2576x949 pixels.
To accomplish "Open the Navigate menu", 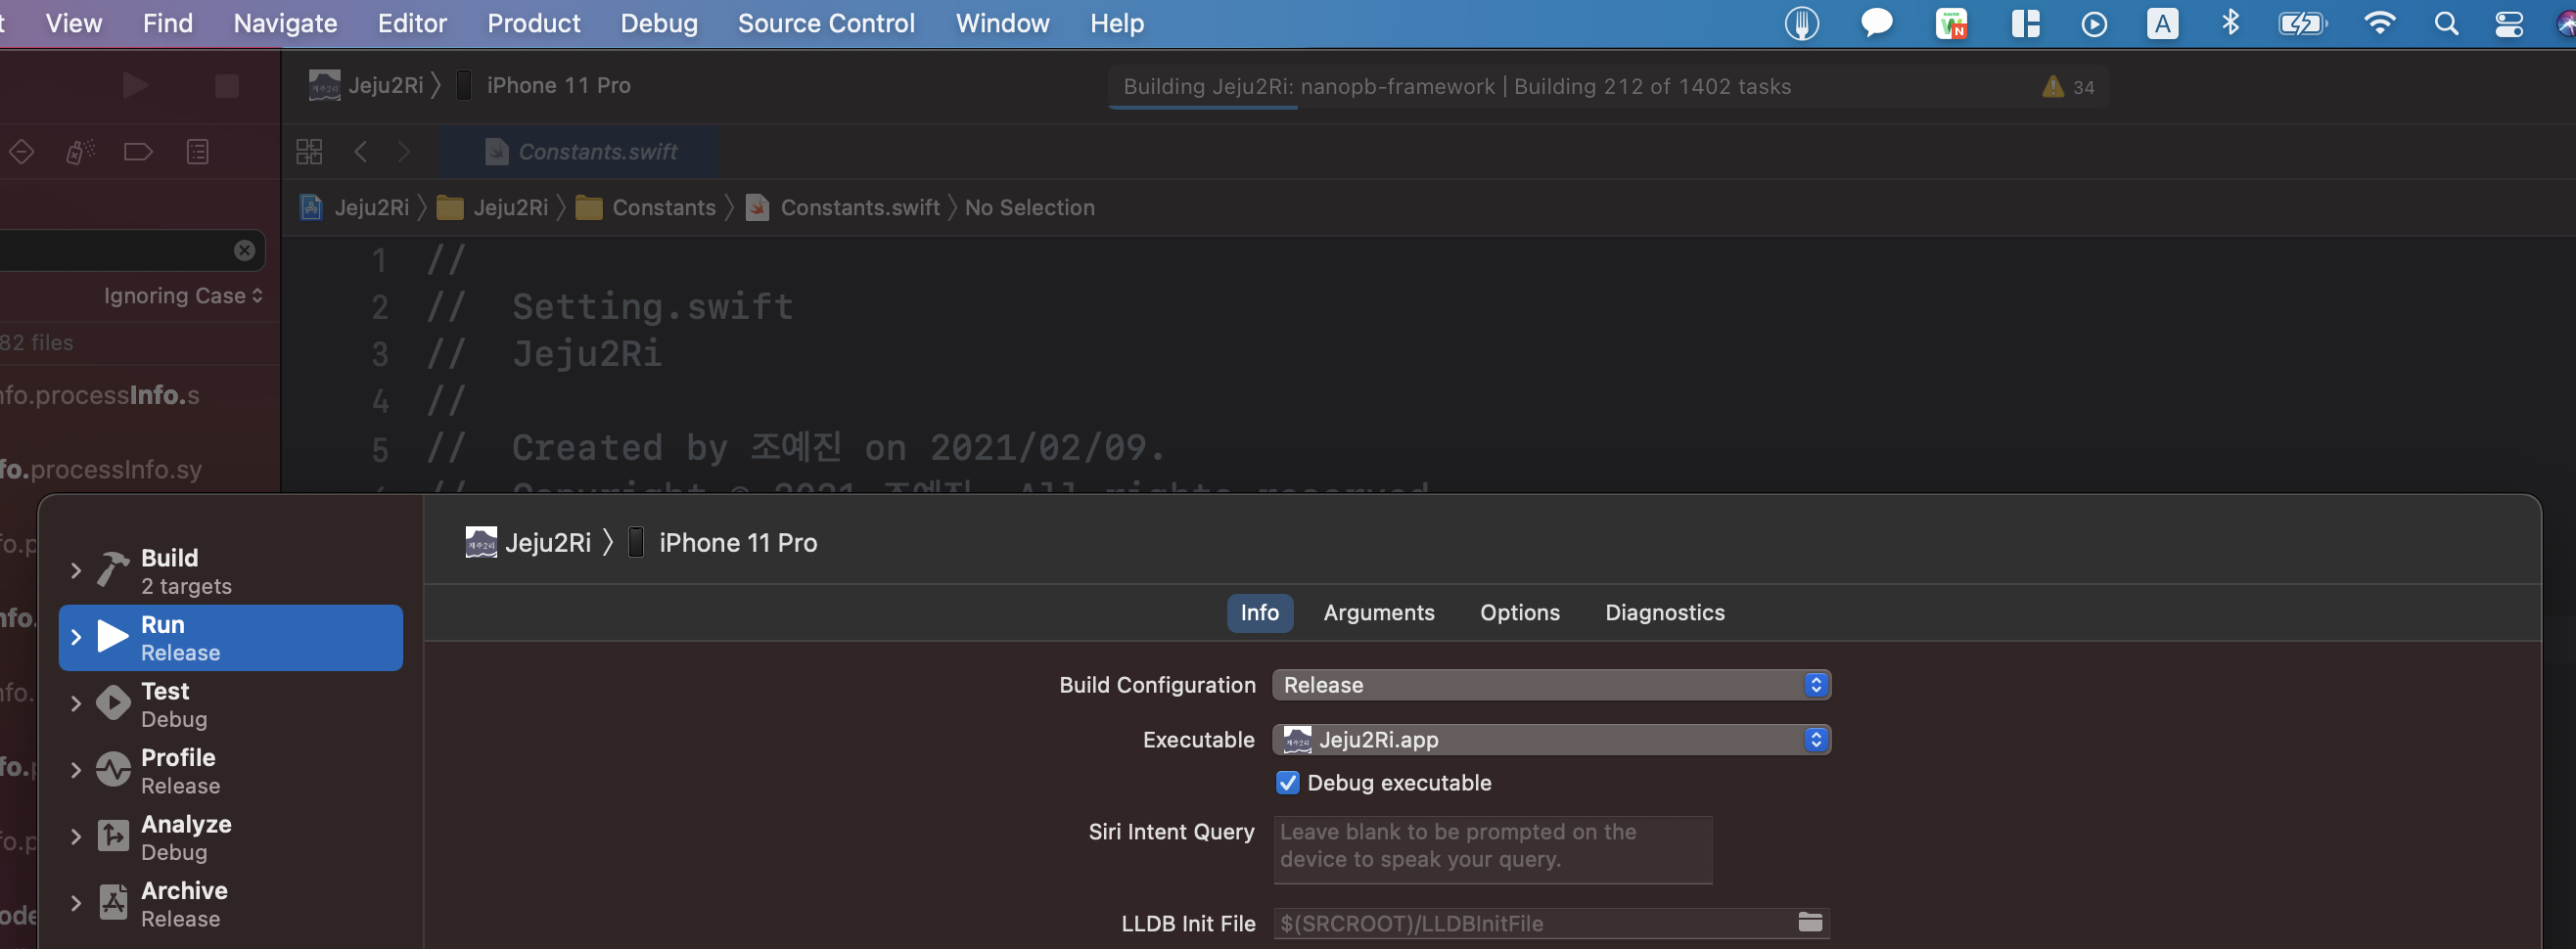I will (x=285, y=23).
